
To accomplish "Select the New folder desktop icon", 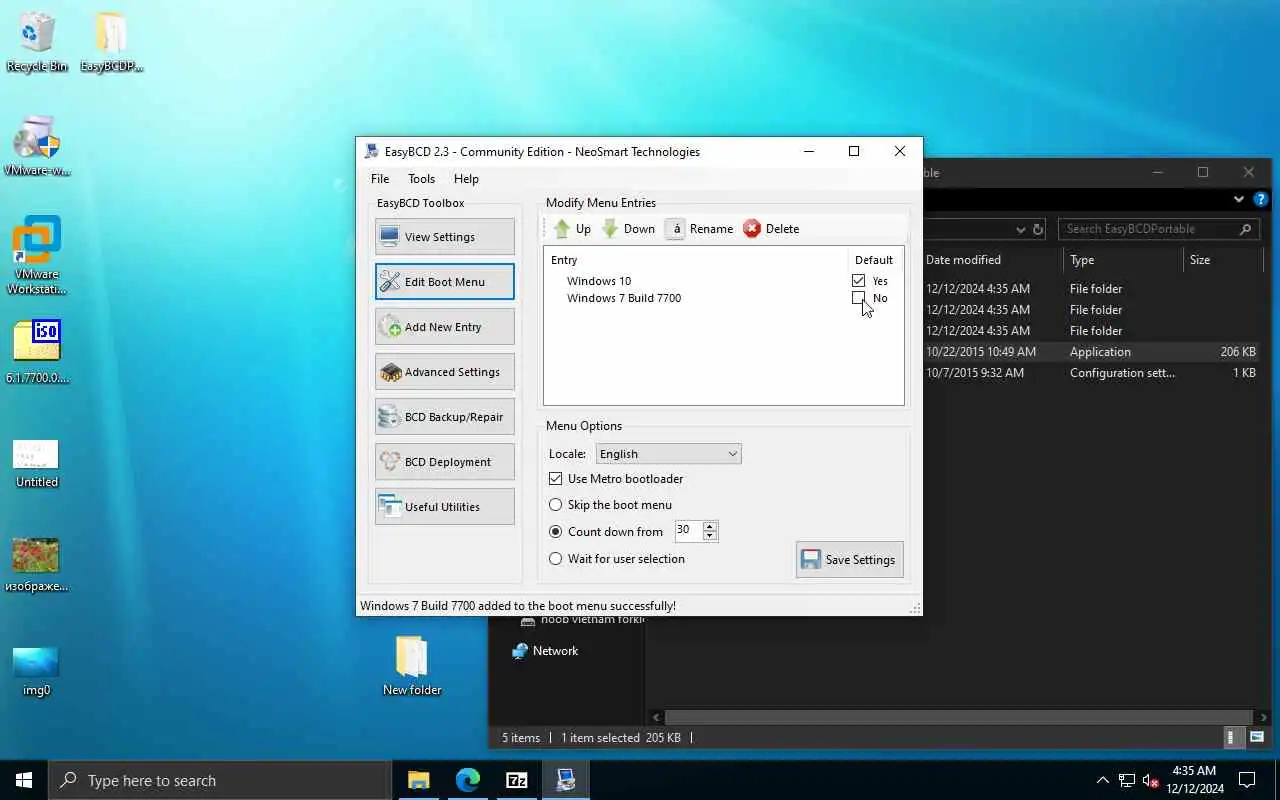I will (412, 666).
